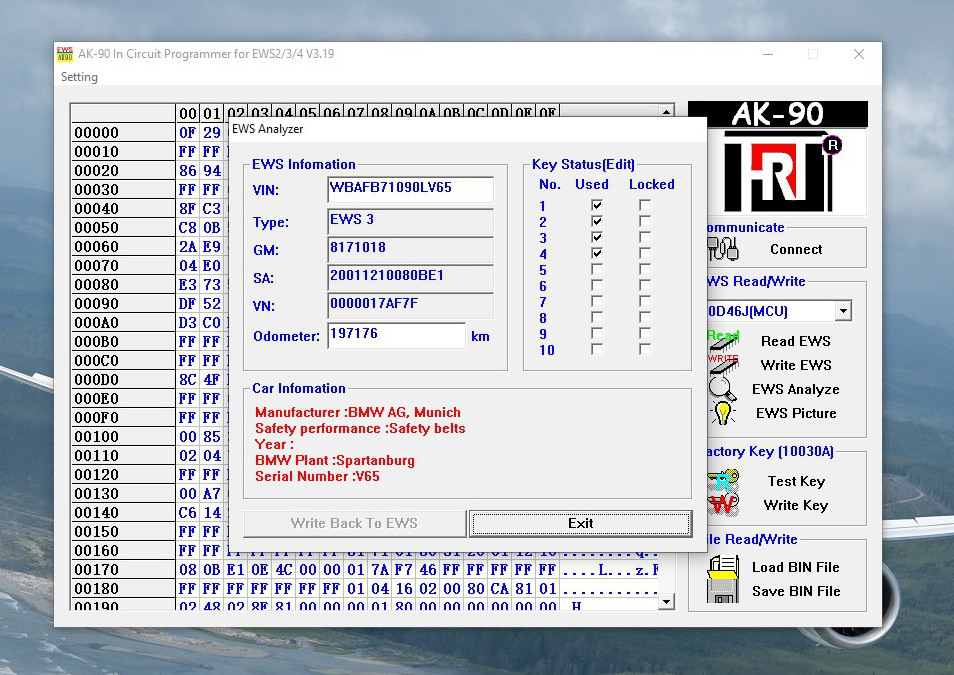The image size is (954, 675).
Task: Open the Setting menu
Action: coord(79,77)
